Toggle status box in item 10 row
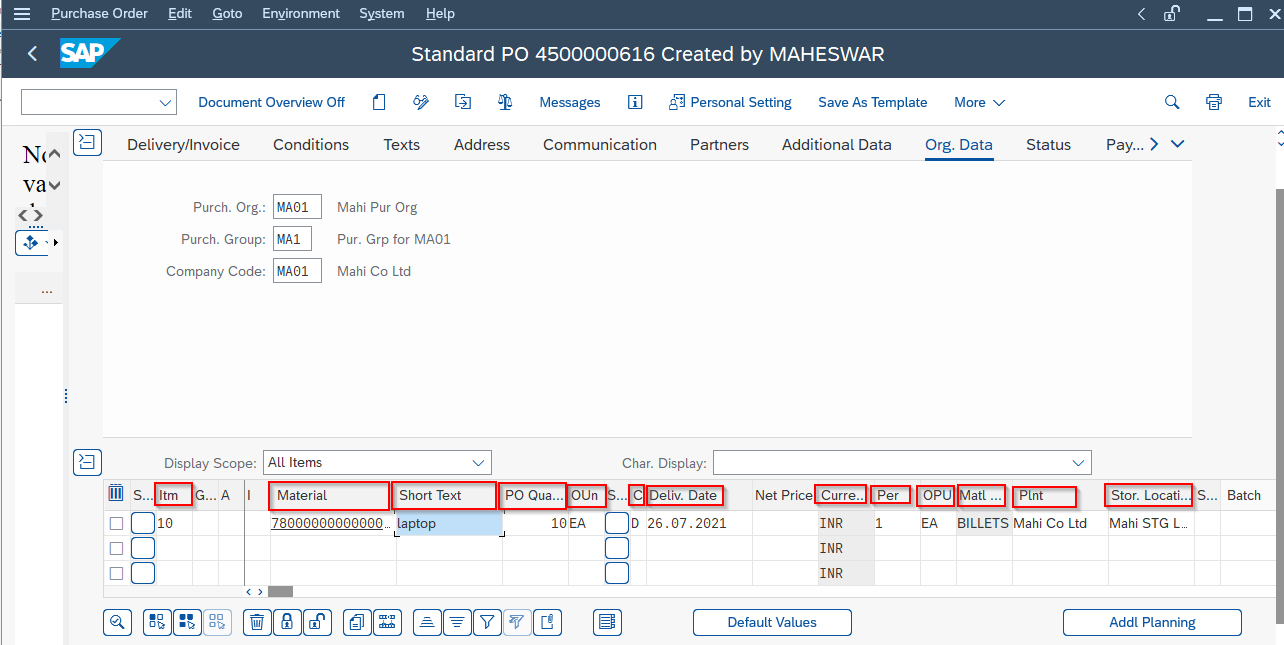Image resolution: width=1284 pixels, height=645 pixels. pyautogui.click(x=143, y=523)
